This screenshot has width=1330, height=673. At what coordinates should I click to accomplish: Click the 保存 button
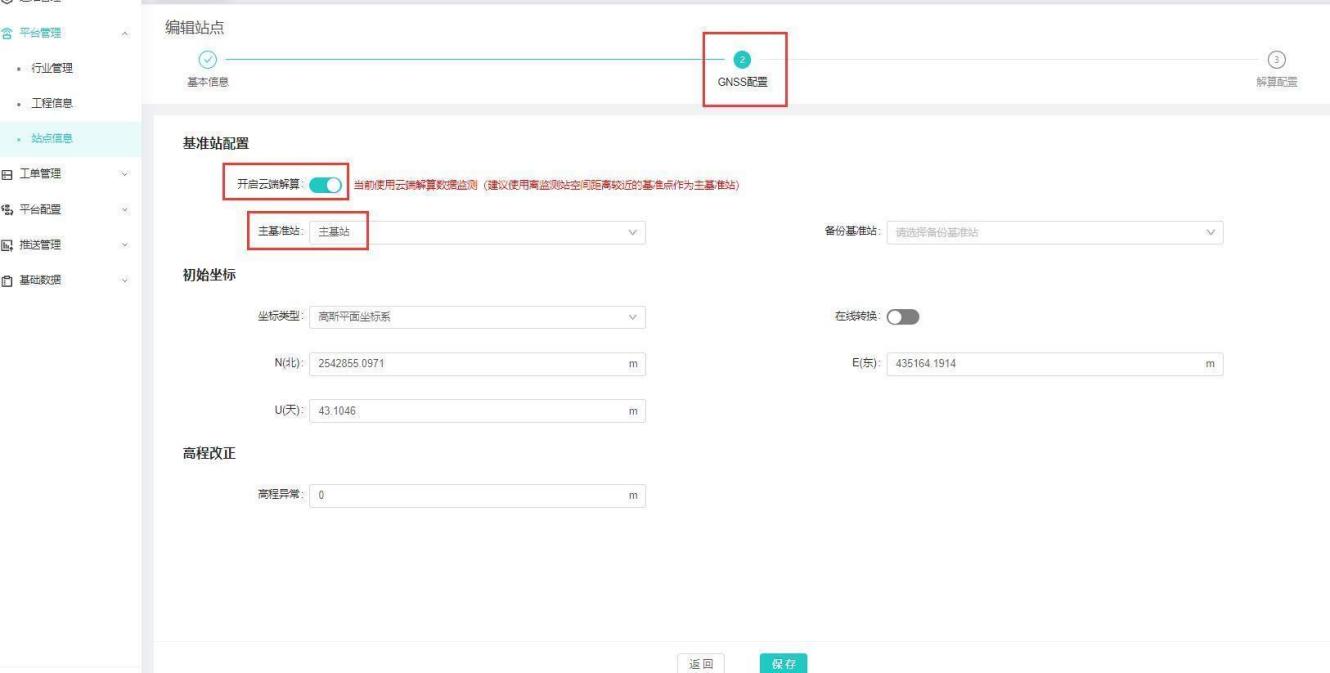click(x=783, y=663)
